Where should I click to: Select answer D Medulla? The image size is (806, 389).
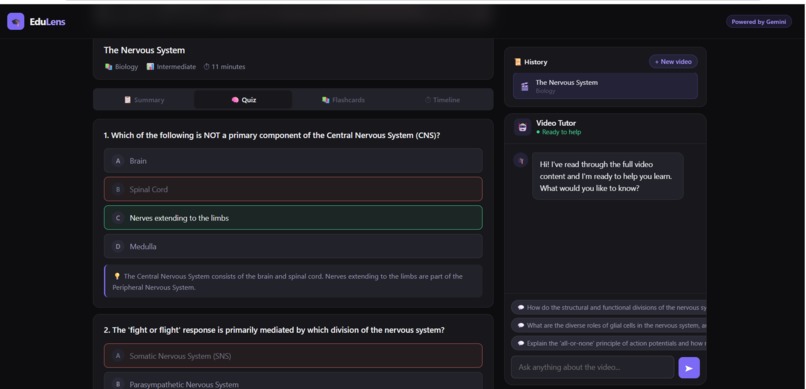293,247
